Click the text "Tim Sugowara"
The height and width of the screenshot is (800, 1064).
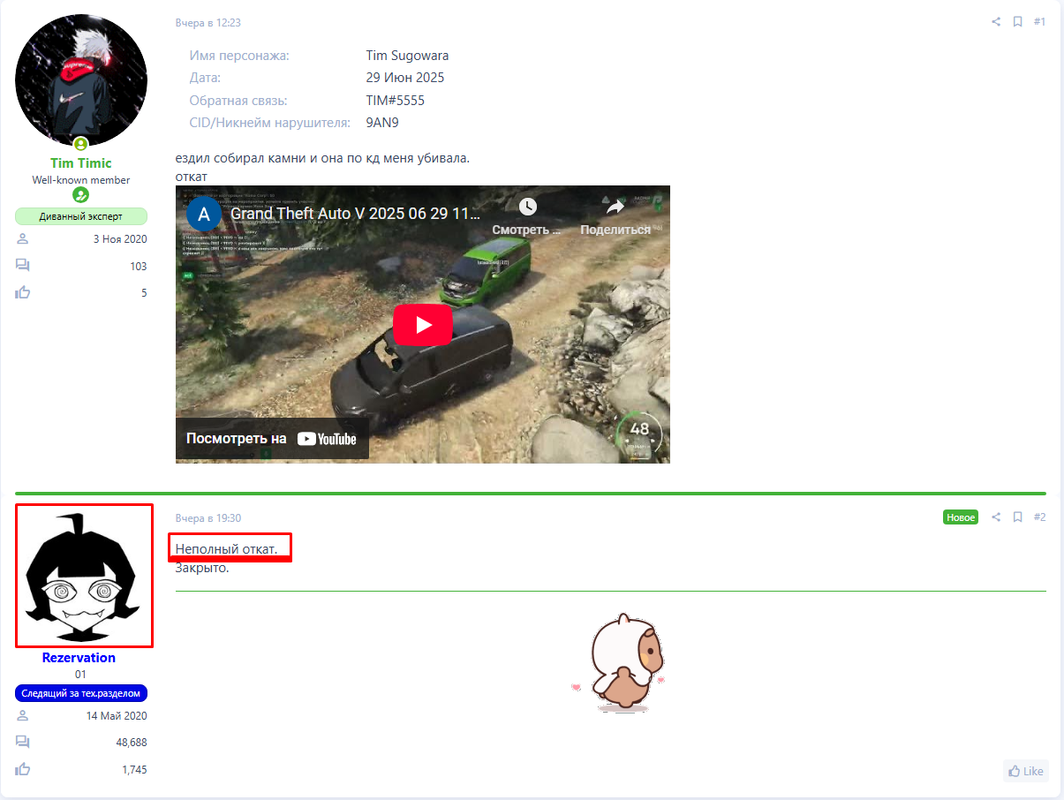tap(407, 56)
